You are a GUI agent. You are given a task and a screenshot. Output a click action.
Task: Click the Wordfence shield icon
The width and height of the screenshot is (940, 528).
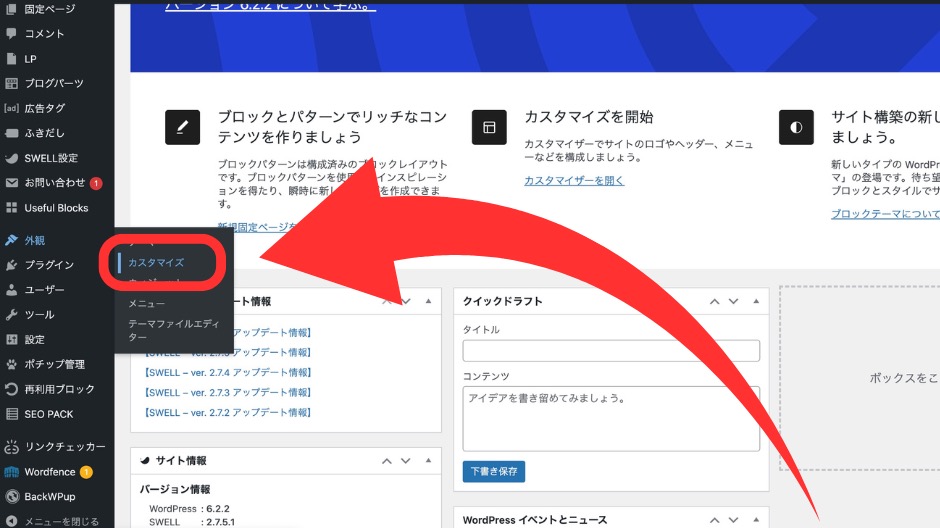[x=11, y=472]
